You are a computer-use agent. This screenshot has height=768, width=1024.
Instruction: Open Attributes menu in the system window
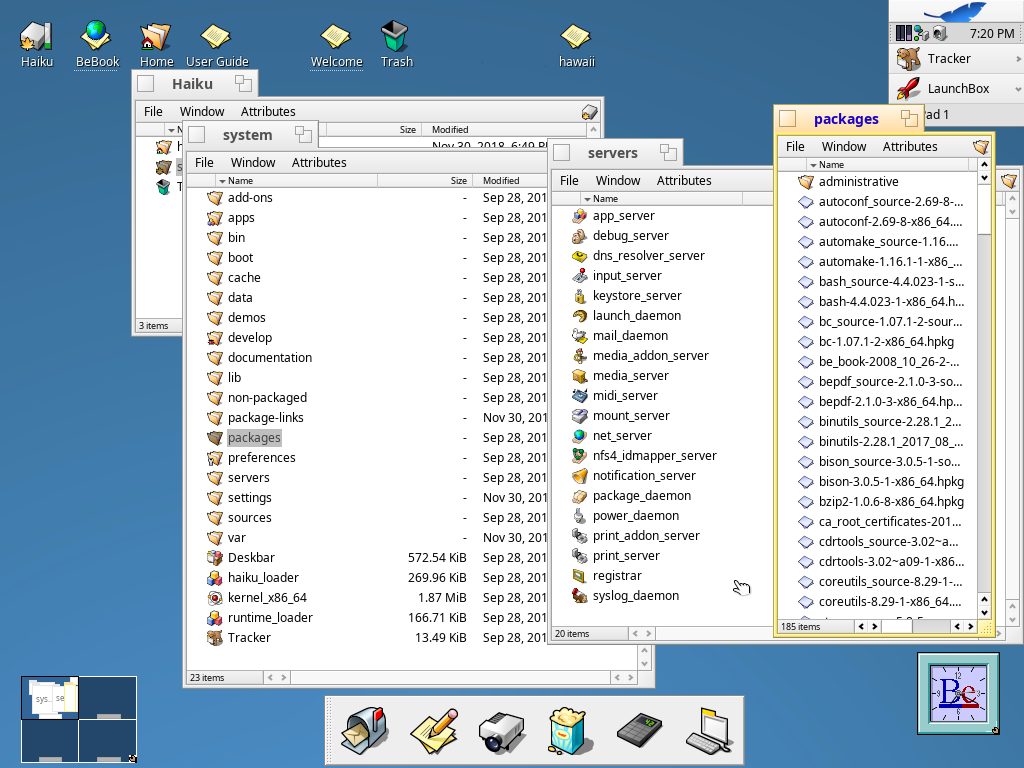pos(319,162)
